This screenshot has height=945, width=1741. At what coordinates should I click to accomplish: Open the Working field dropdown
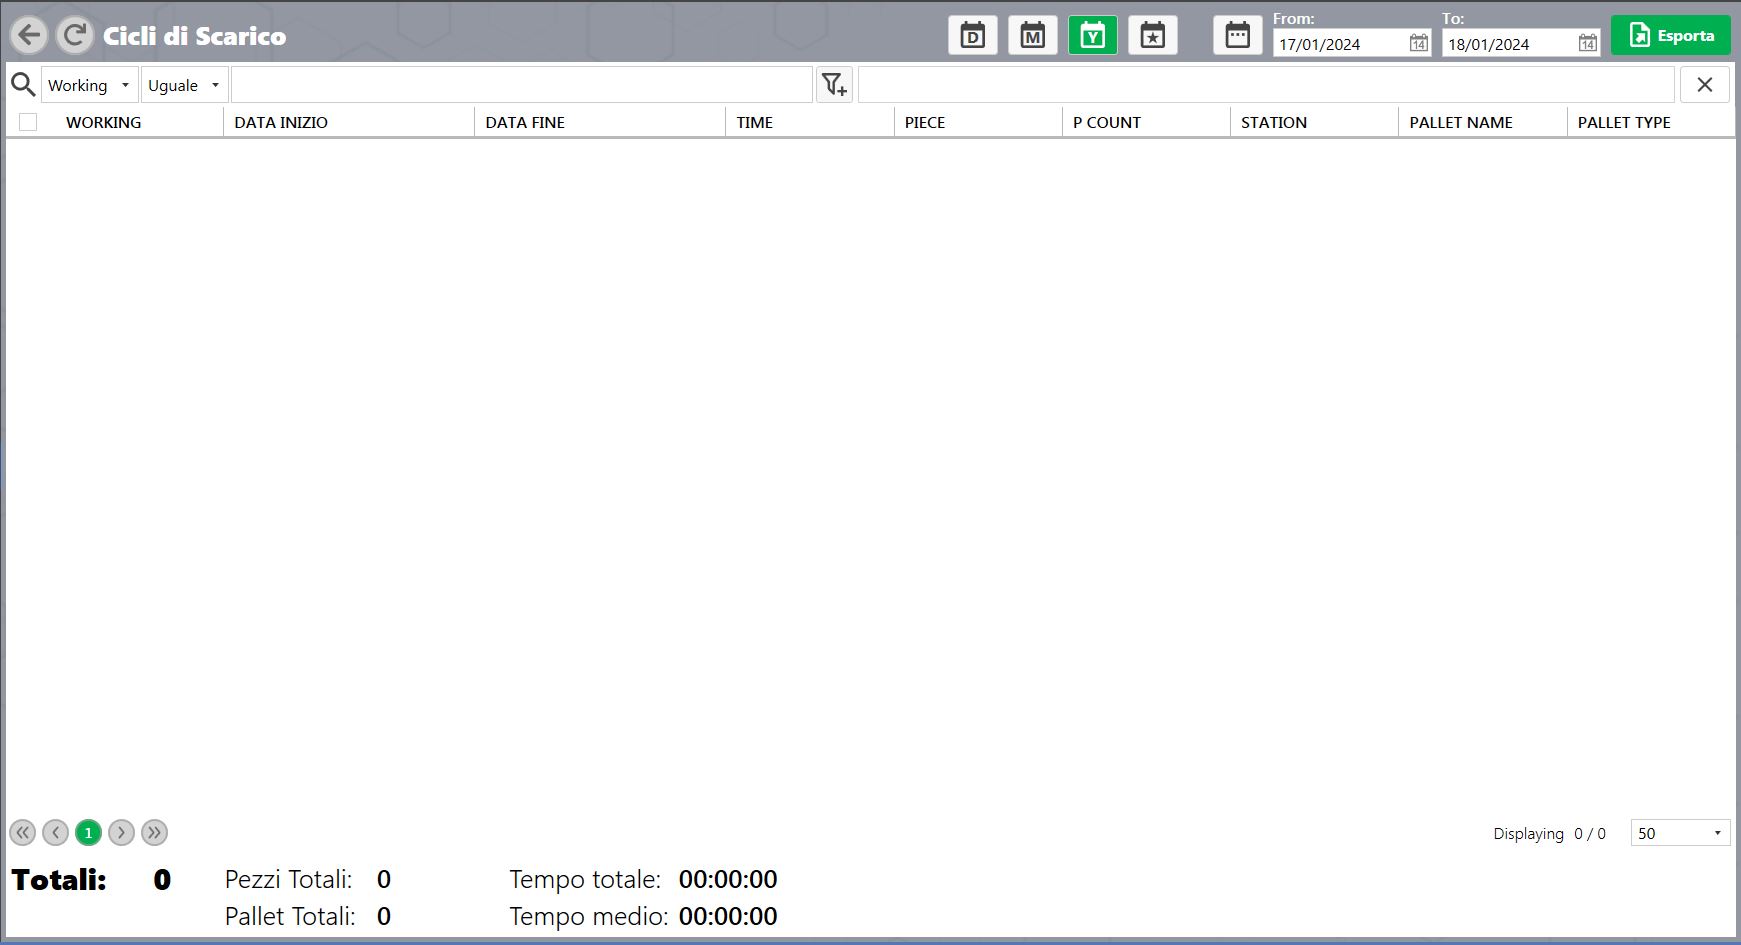[90, 85]
